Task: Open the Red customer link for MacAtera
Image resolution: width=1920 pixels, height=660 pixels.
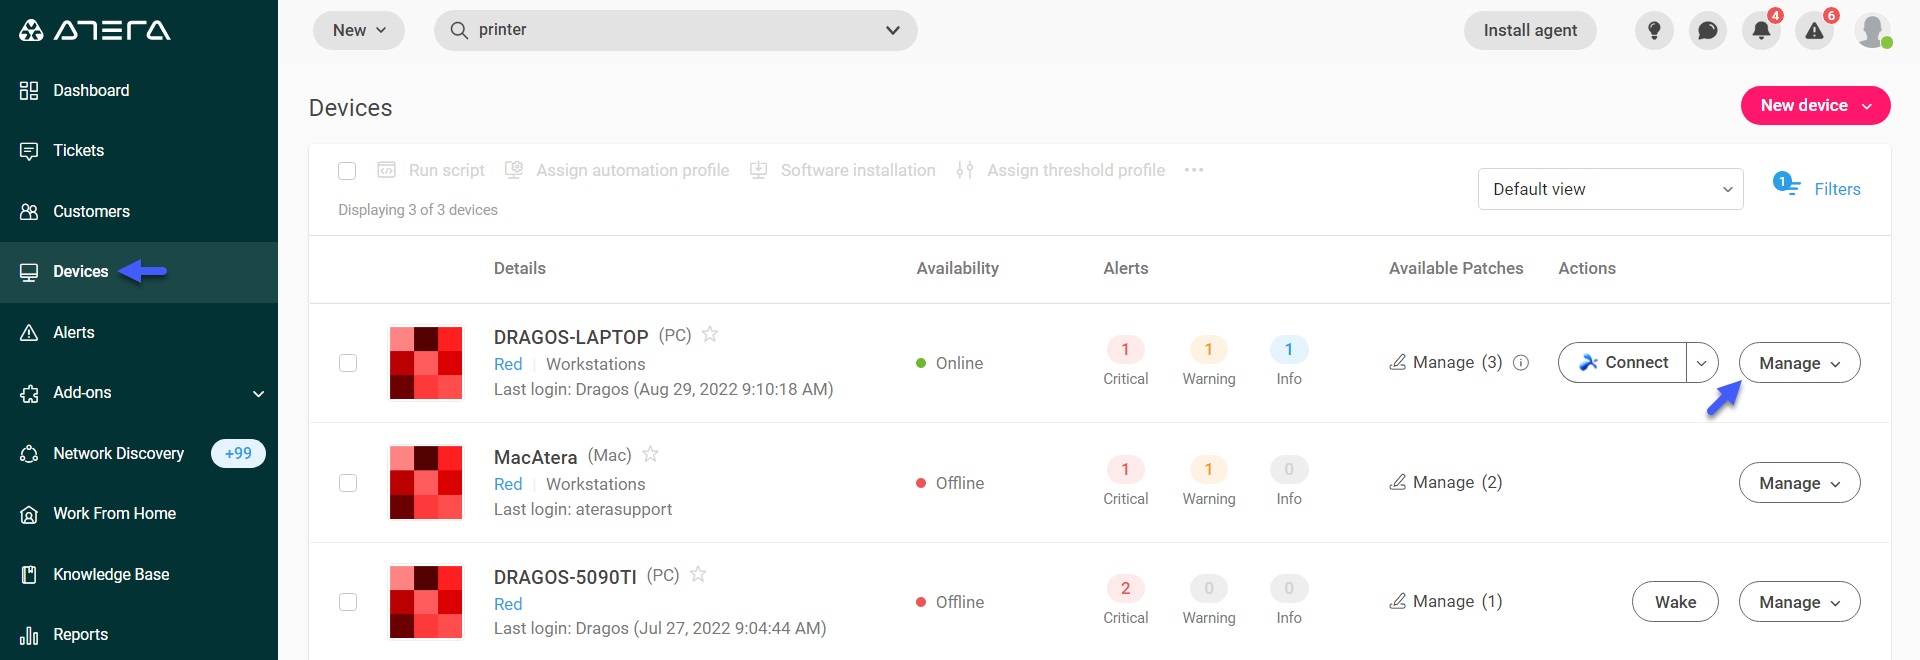Action: (x=508, y=484)
